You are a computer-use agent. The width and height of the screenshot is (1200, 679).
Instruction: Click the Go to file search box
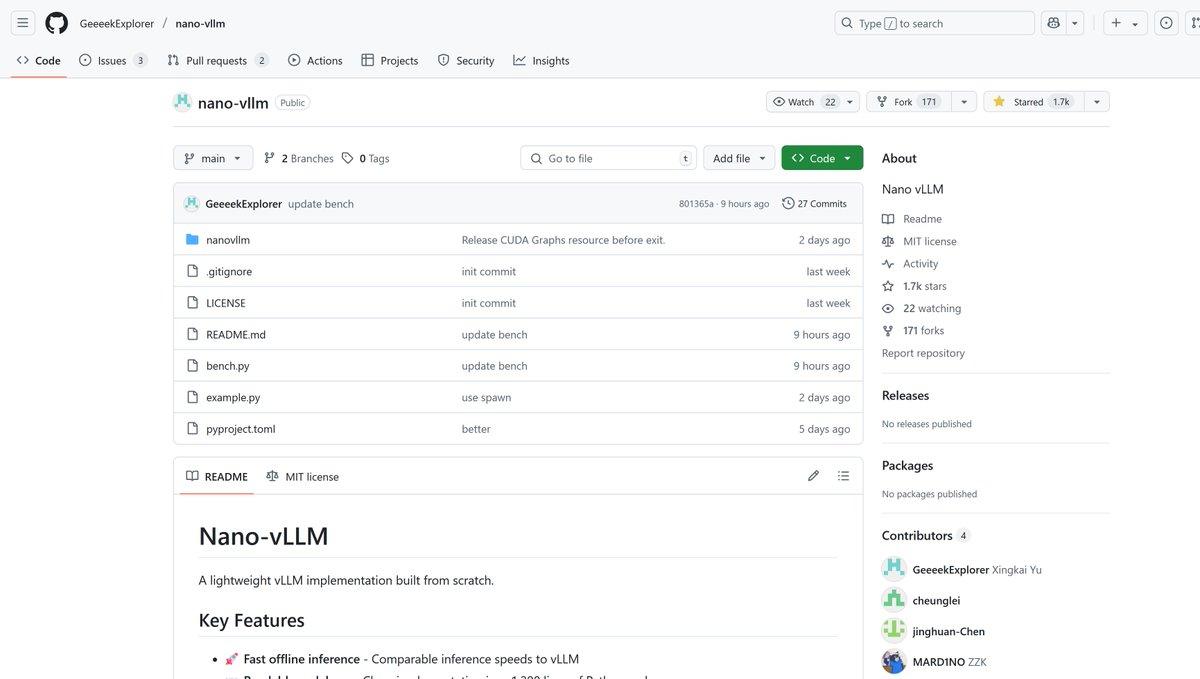point(609,158)
